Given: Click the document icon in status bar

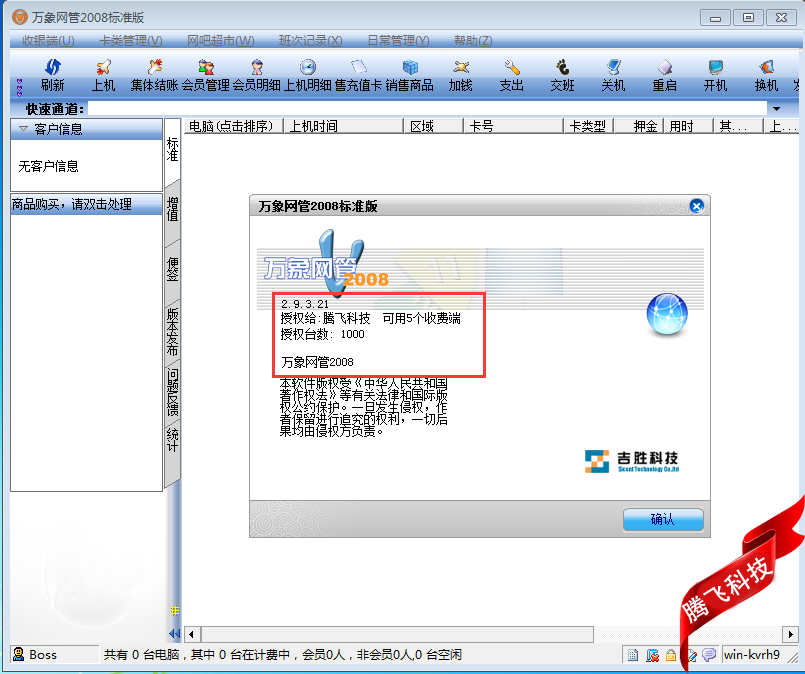Looking at the screenshot, I should click(633, 654).
